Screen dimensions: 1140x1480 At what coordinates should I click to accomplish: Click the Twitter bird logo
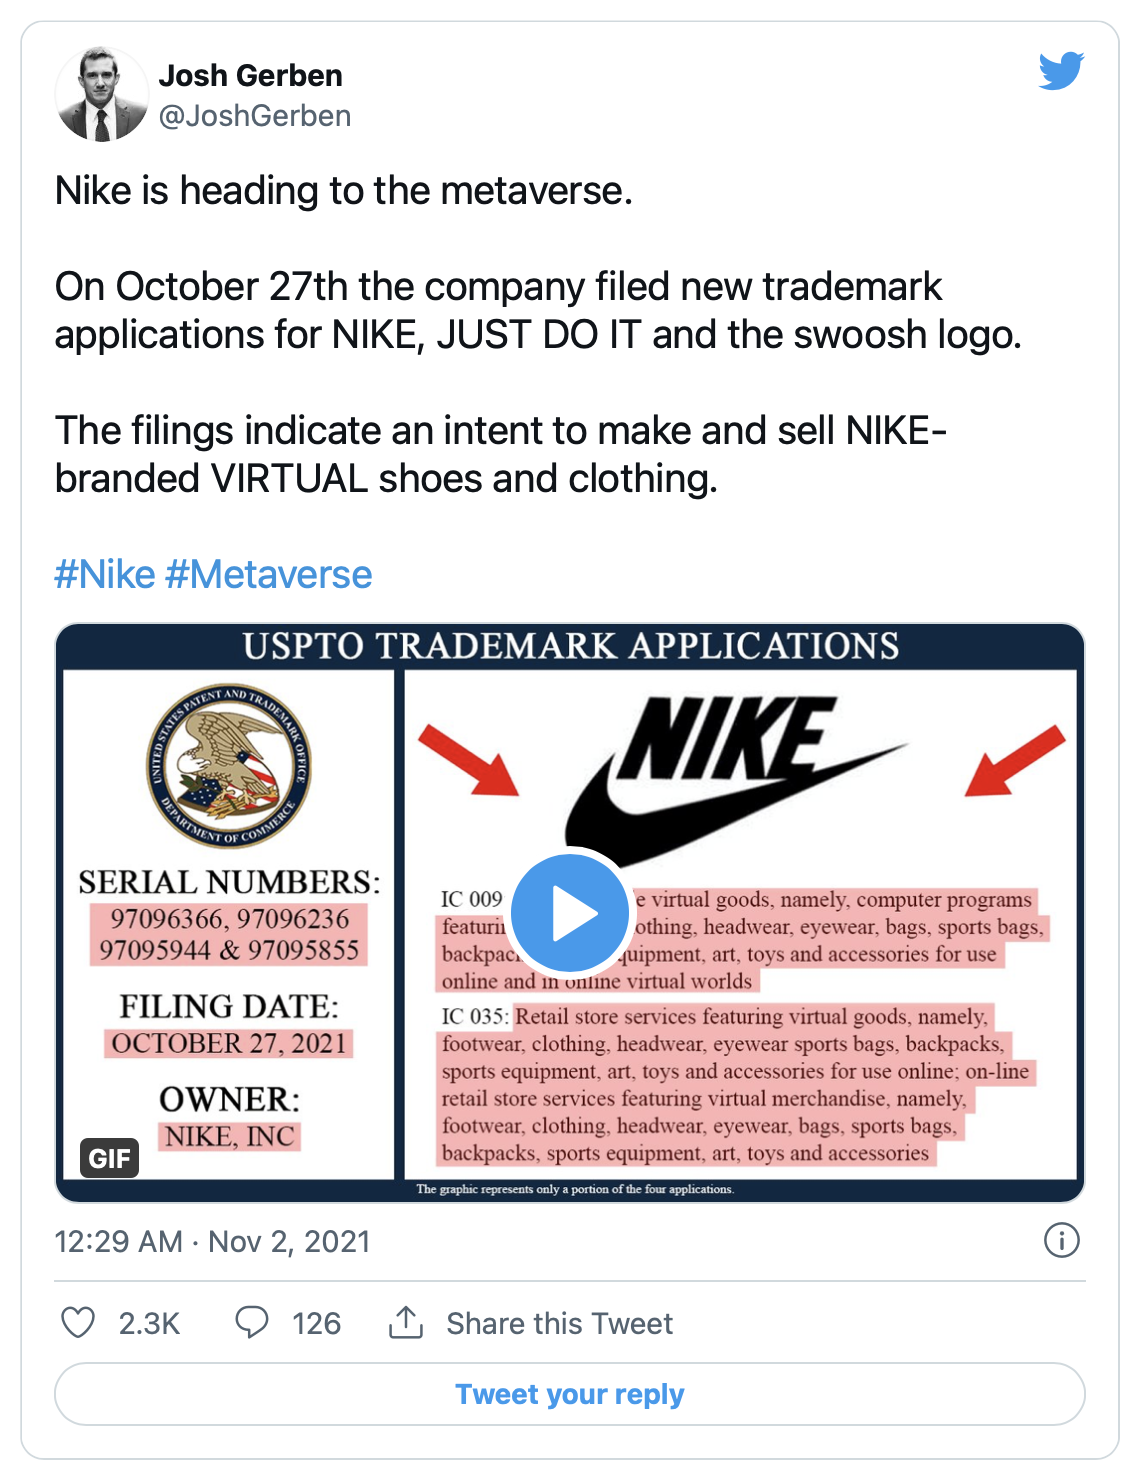click(1061, 71)
